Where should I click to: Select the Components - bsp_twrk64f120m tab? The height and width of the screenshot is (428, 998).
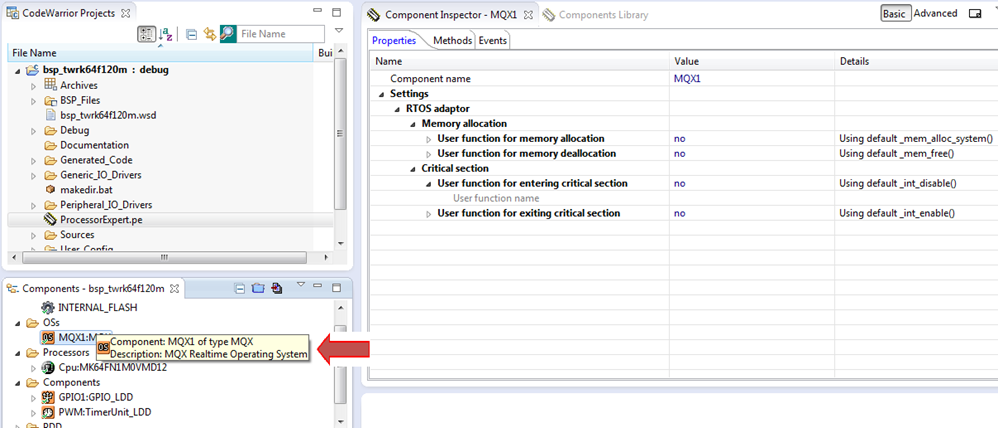tap(95, 289)
